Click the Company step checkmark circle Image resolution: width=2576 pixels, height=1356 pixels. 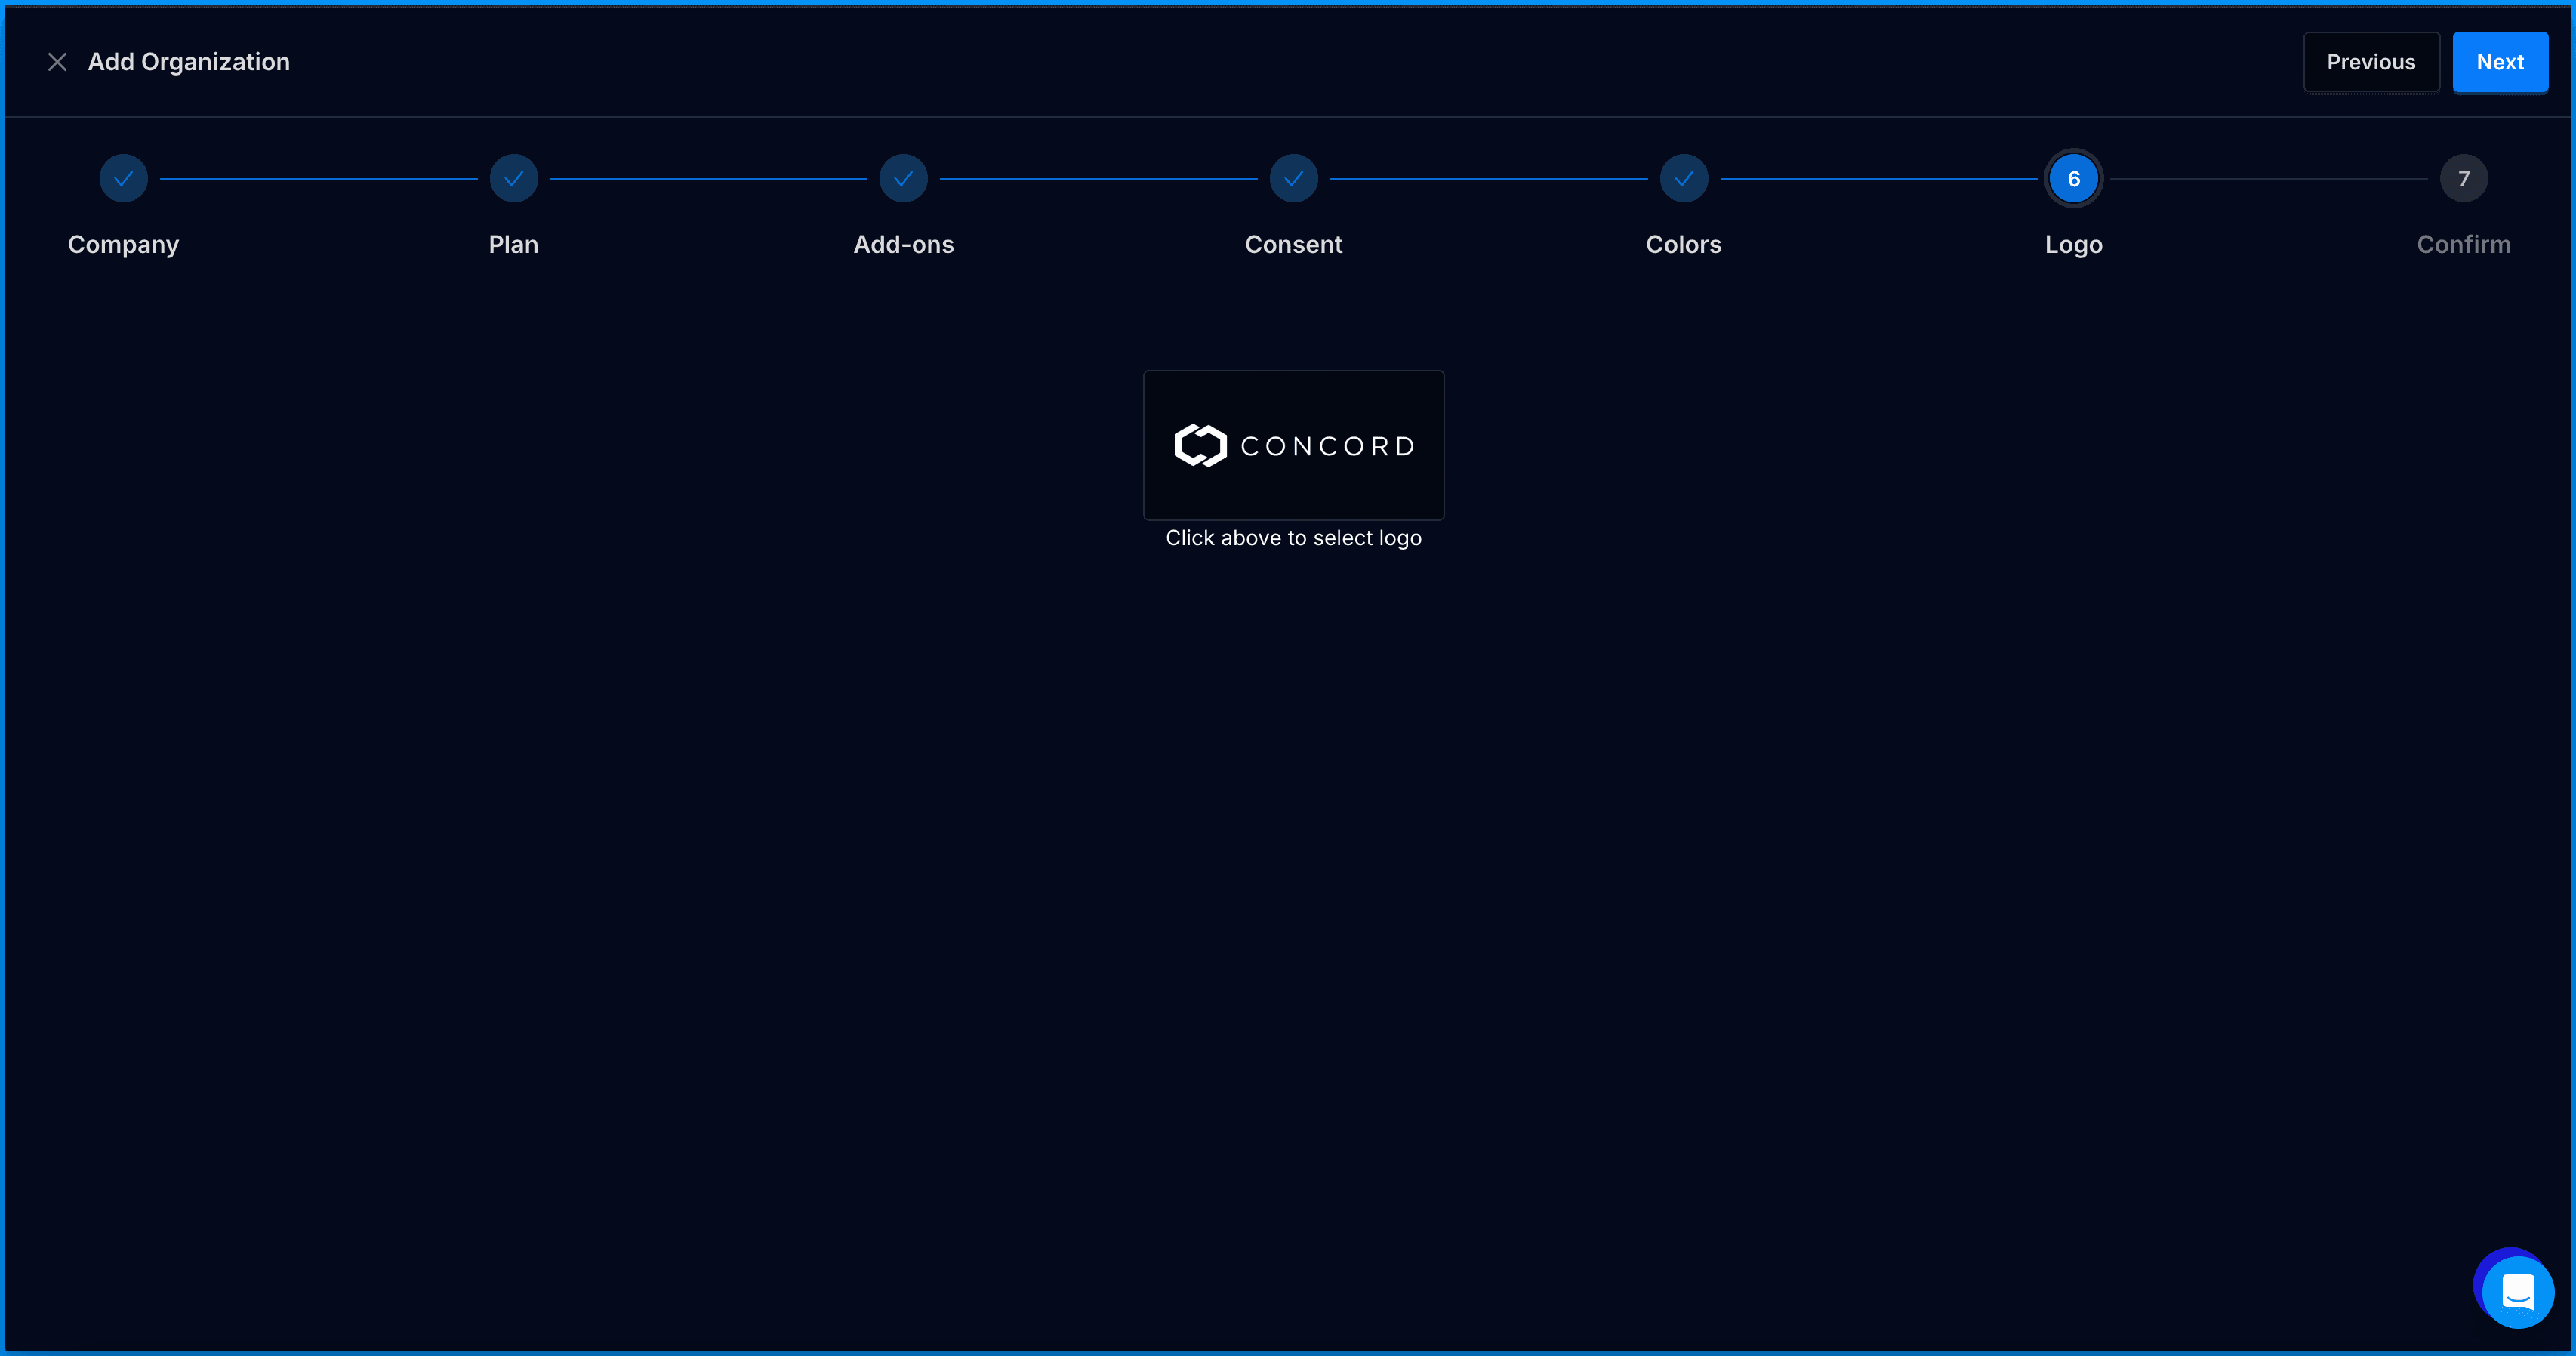click(123, 179)
